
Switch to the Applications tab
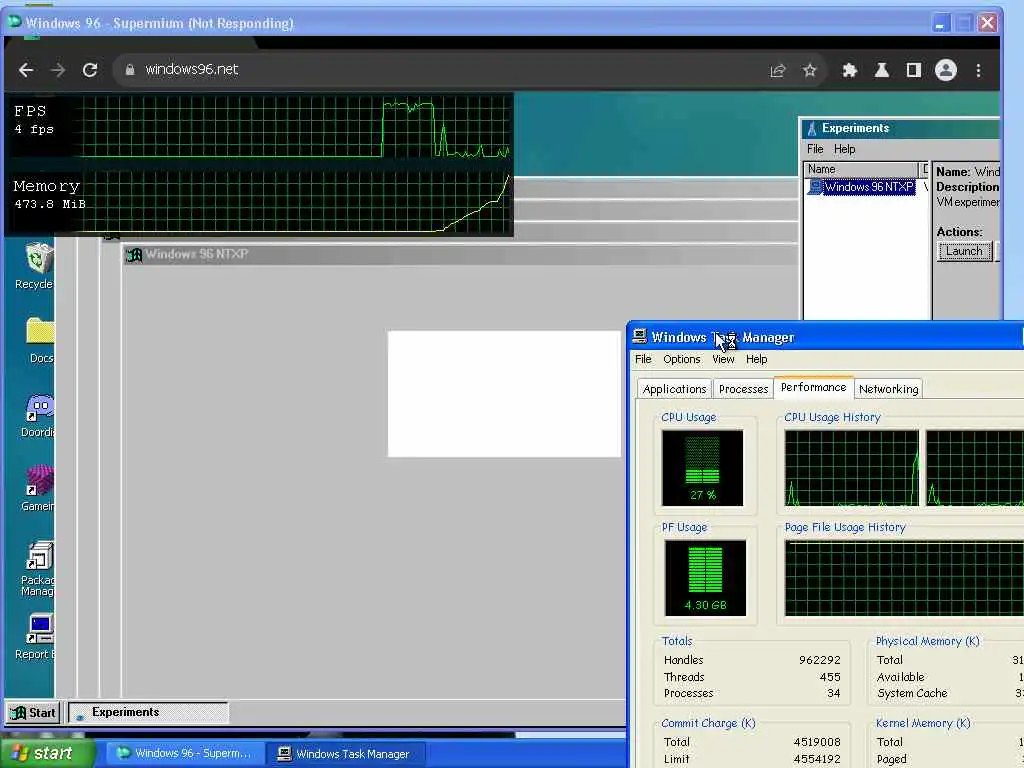coord(674,389)
